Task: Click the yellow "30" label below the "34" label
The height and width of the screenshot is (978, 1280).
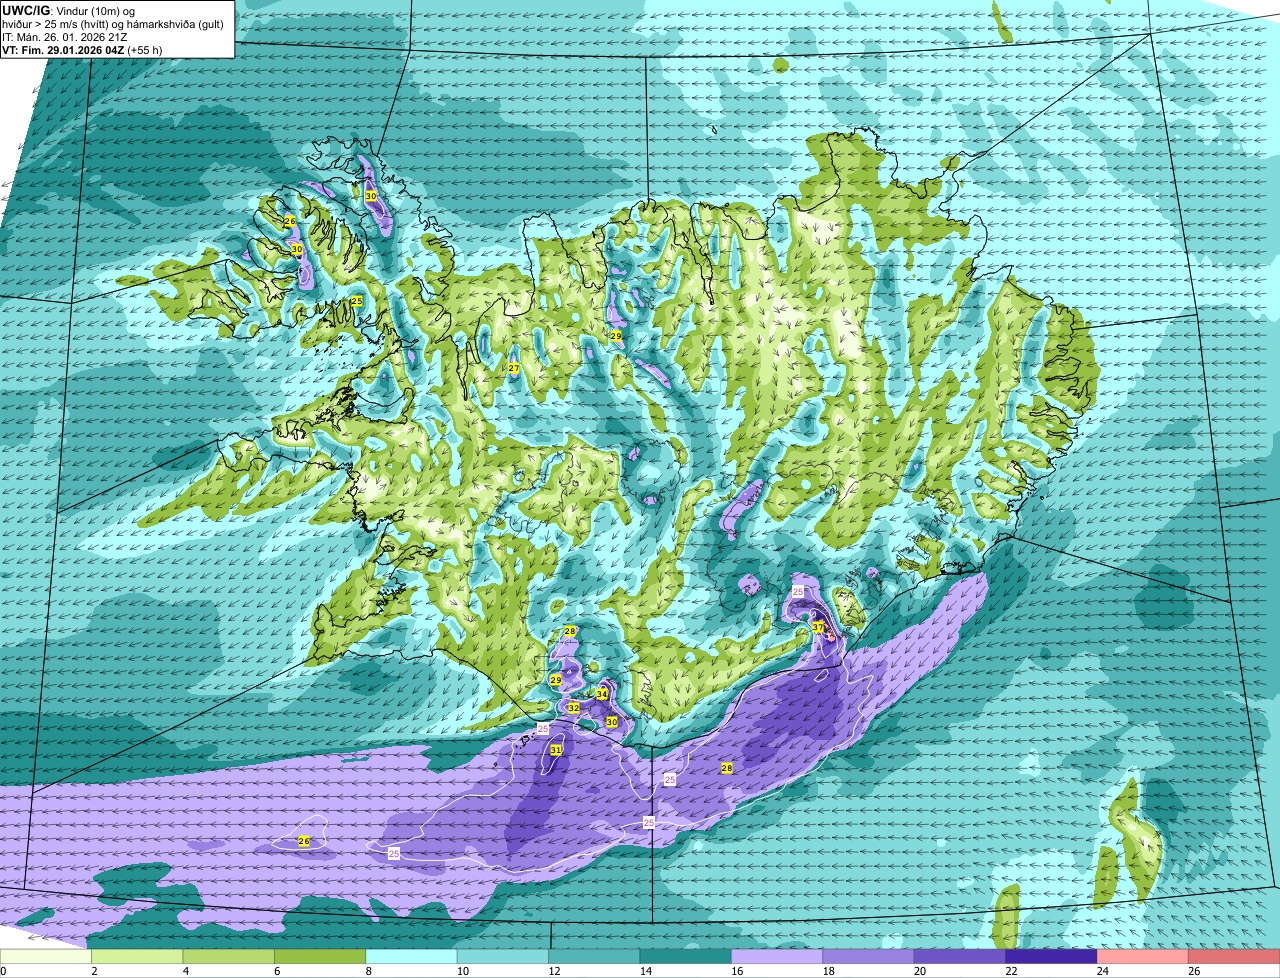Action: [x=611, y=721]
